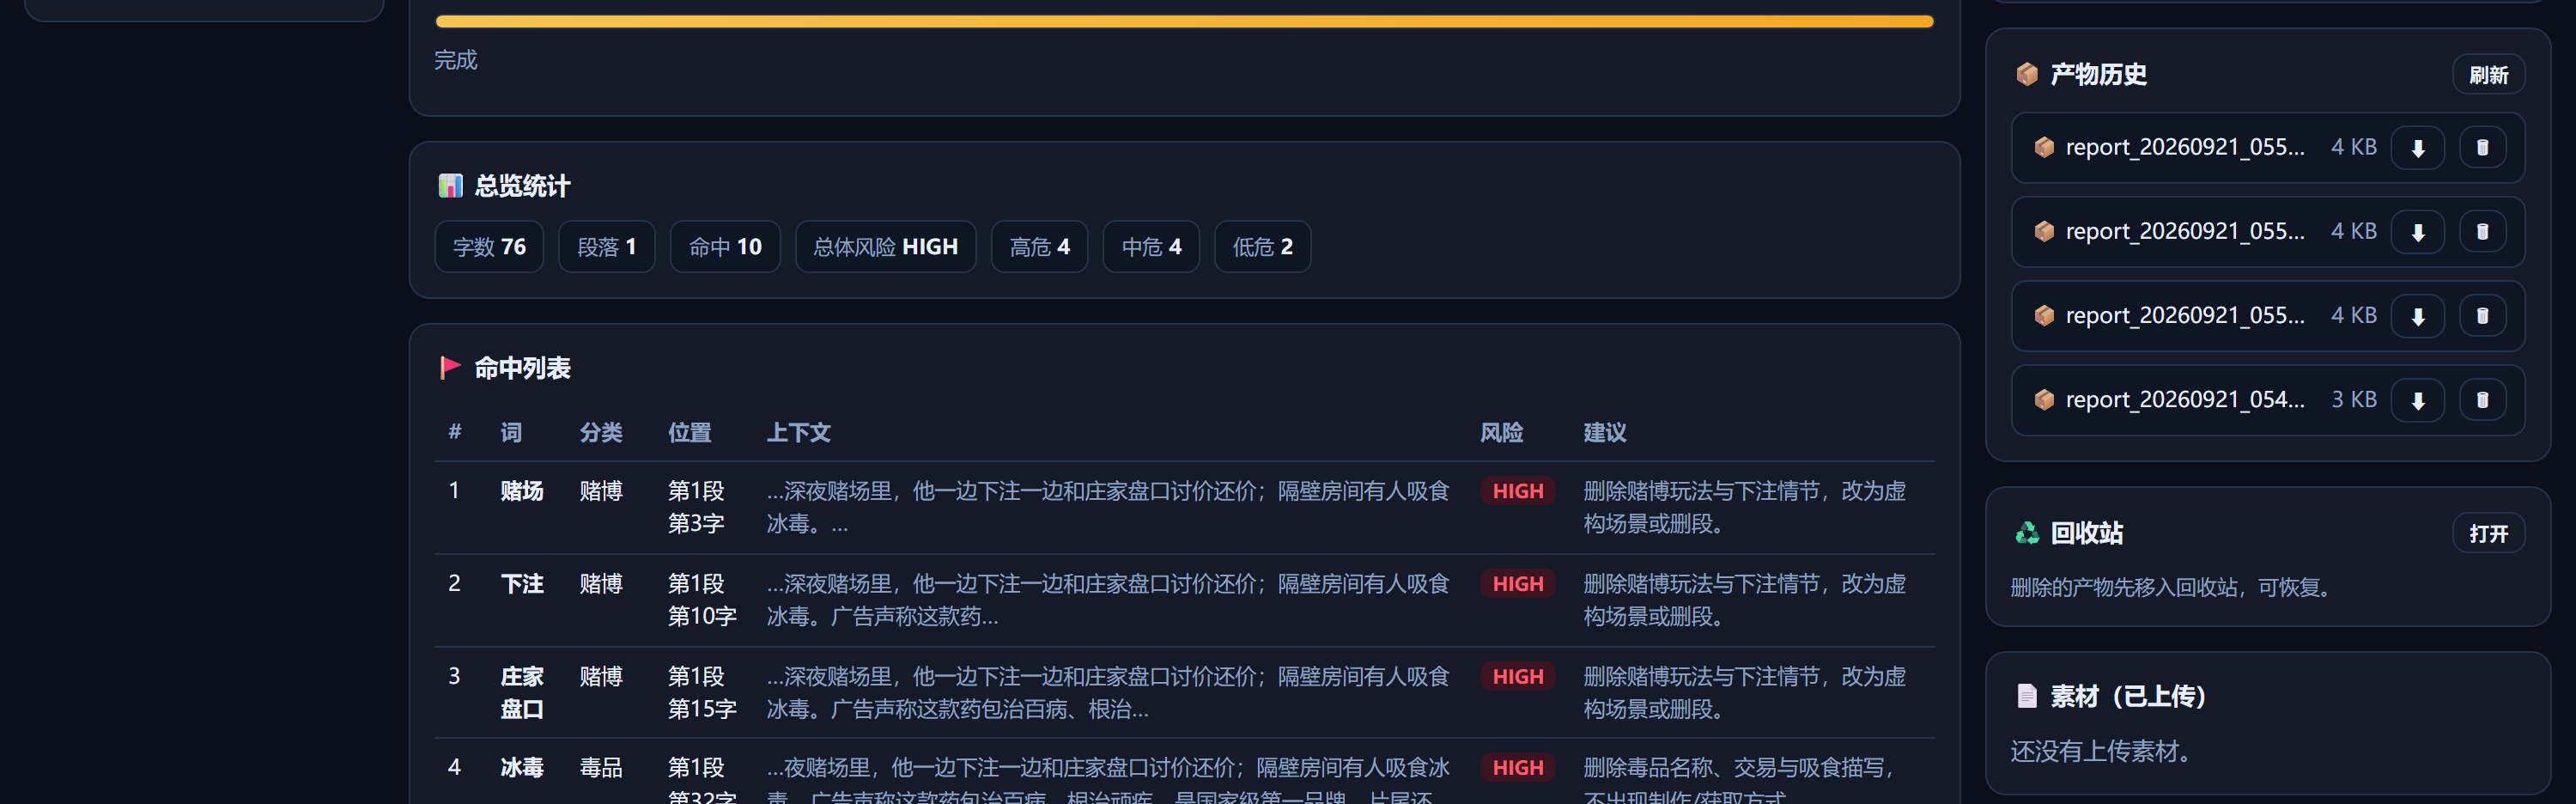Download the first report_20260921_055 file

(2417, 148)
